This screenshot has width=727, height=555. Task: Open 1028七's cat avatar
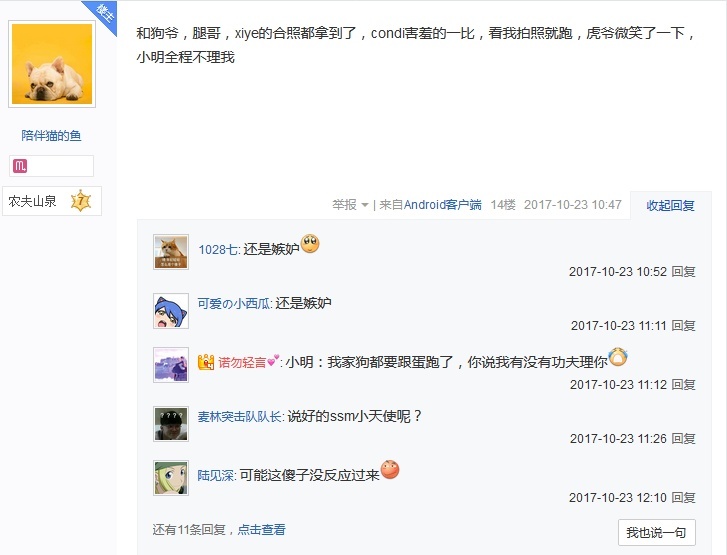point(171,252)
